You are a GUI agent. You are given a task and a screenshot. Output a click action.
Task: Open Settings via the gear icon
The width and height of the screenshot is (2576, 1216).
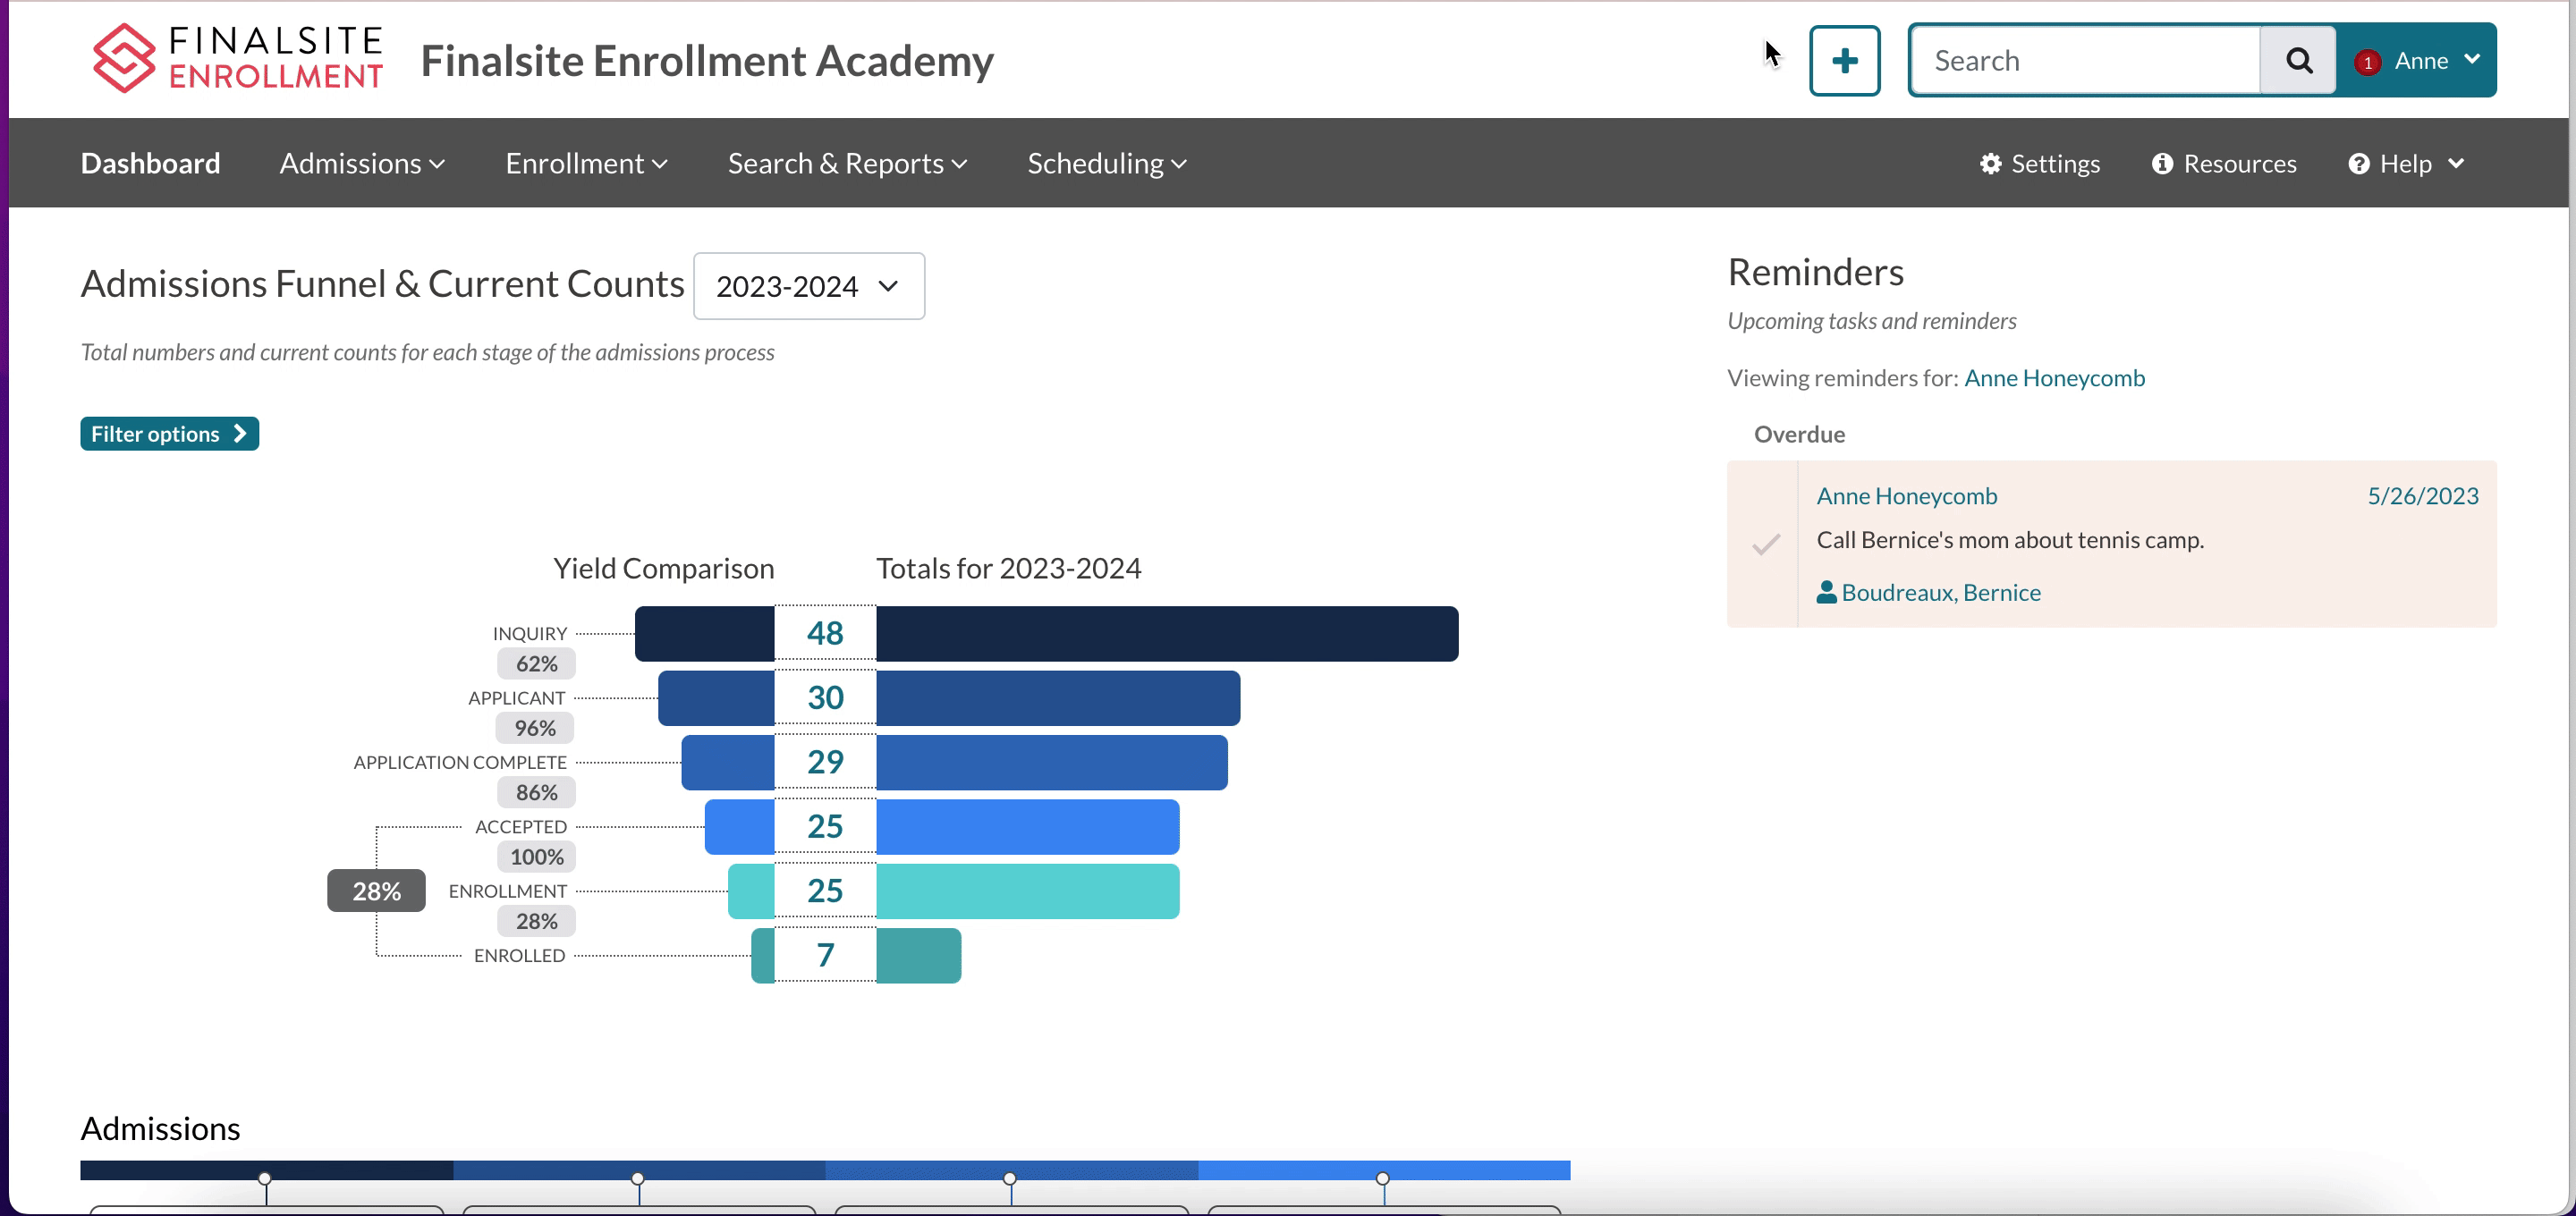point(1990,163)
